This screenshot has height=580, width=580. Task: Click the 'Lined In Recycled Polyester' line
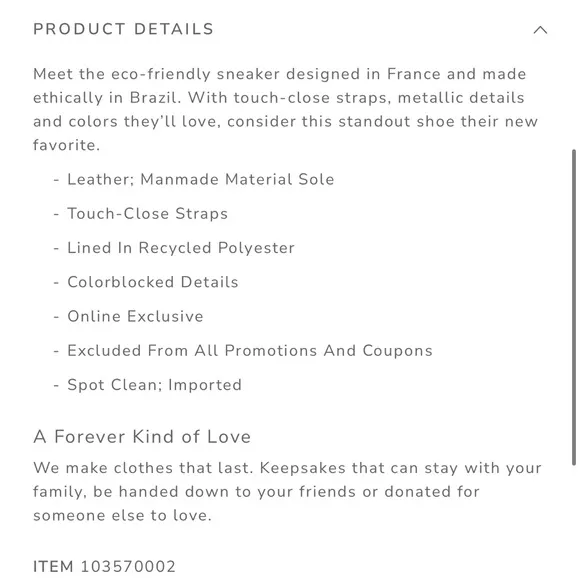click(x=181, y=248)
